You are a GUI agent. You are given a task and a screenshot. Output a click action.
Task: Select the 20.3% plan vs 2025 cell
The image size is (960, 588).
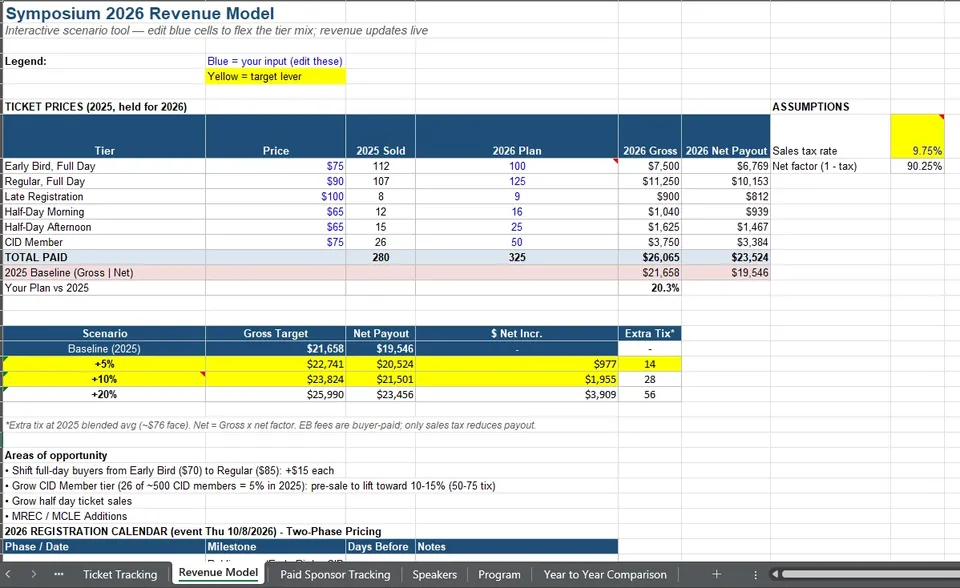pos(650,288)
